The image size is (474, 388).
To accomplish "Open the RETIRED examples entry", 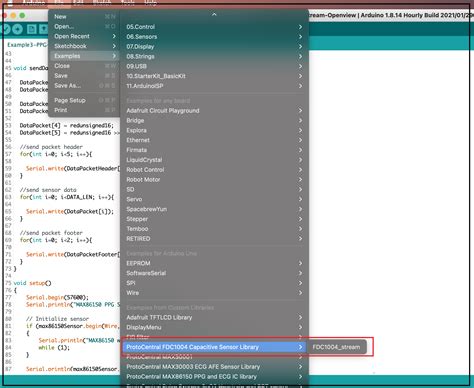I will pos(214,239).
